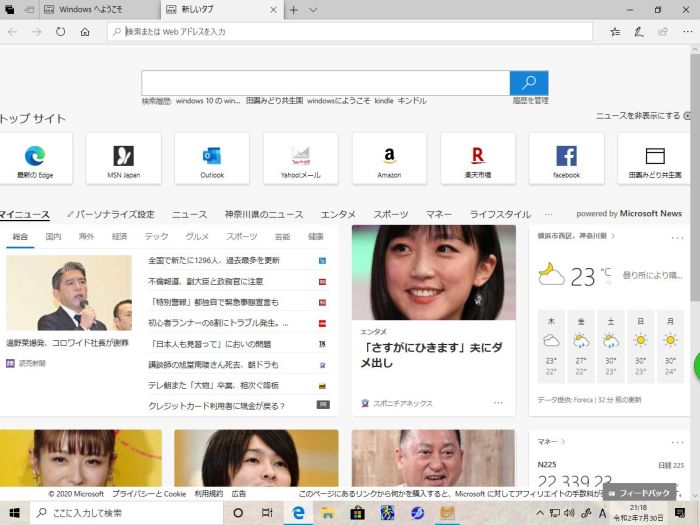Open the MSN Japan tile
This screenshot has width=700, height=525.
(x=123, y=158)
